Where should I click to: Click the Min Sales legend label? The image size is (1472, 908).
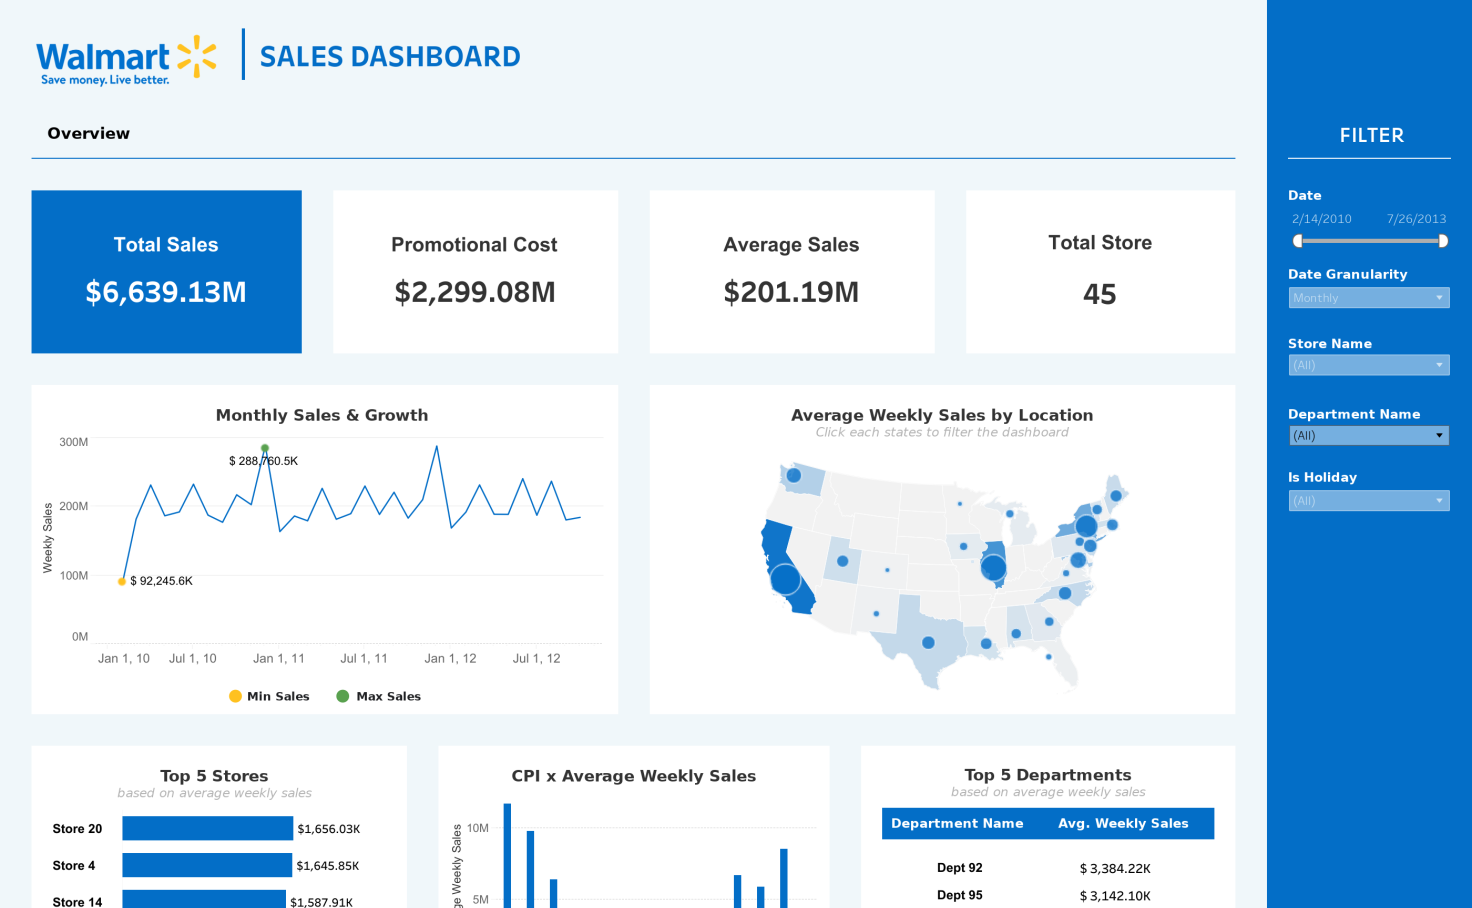(278, 696)
